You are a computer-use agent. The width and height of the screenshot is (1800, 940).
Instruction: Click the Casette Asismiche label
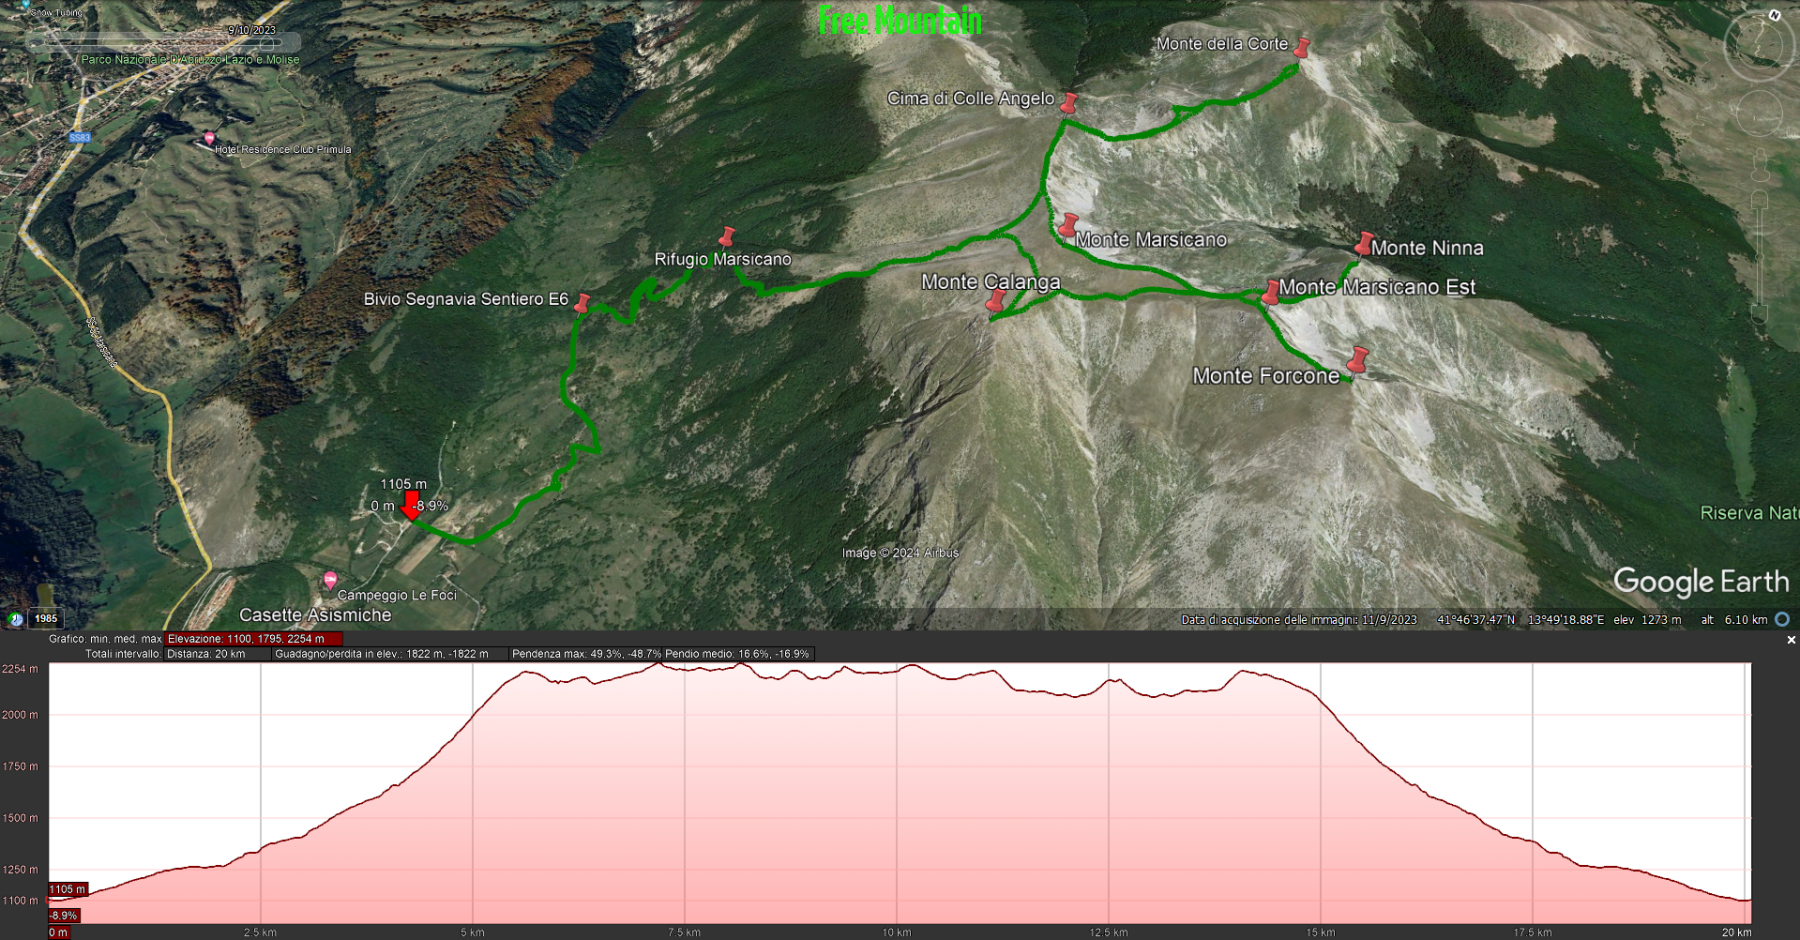point(315,615)
